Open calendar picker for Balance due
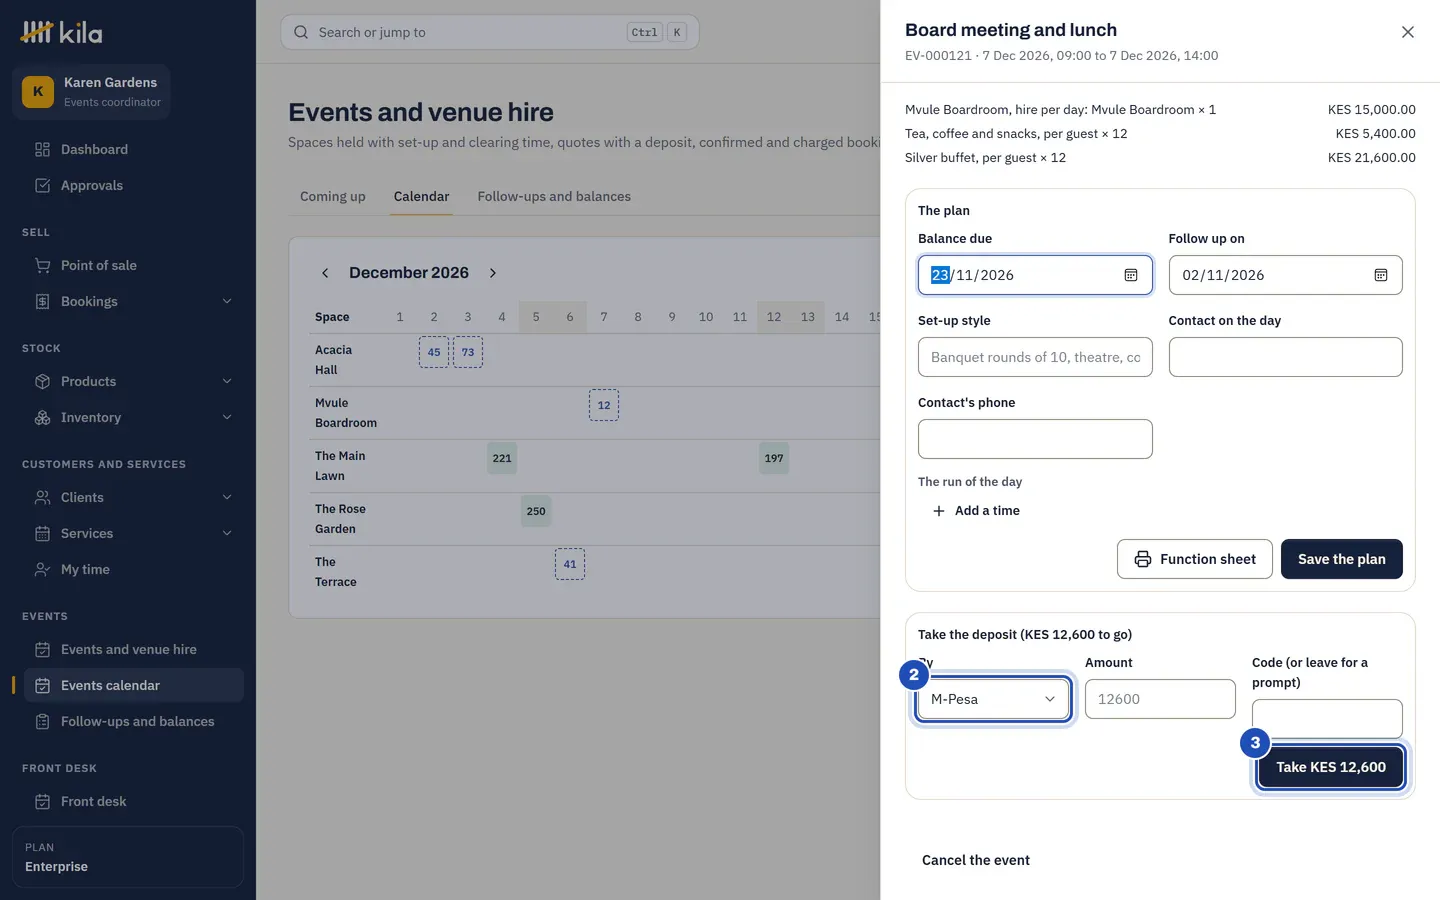This screenshot has height=900, width=1440. [1131, 275]
